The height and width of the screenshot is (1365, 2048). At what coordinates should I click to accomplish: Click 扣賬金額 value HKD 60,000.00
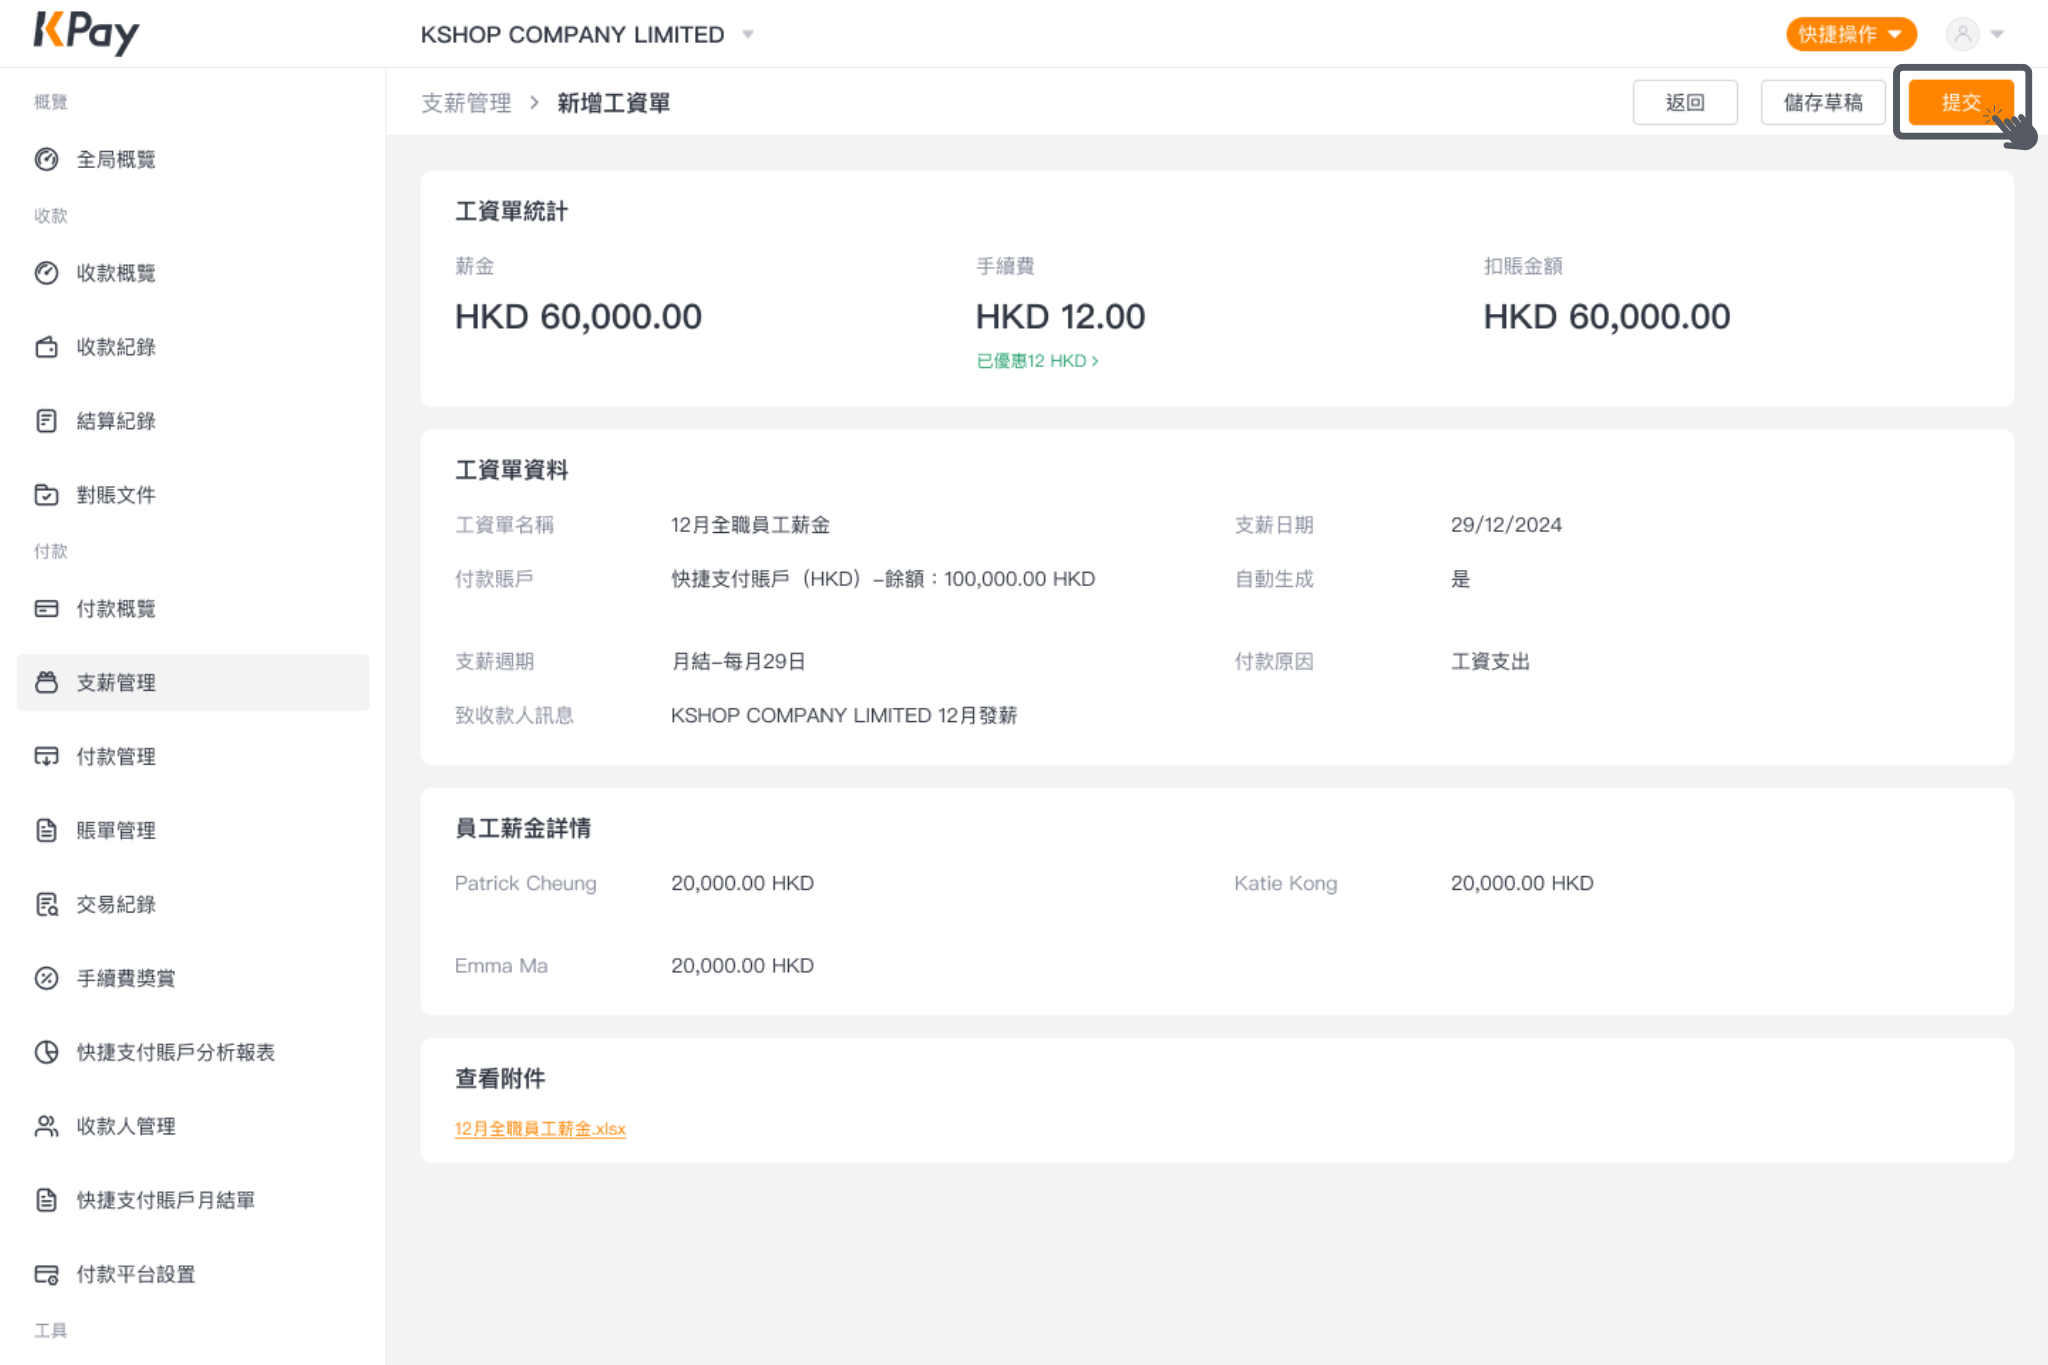tap(1606, 317)
